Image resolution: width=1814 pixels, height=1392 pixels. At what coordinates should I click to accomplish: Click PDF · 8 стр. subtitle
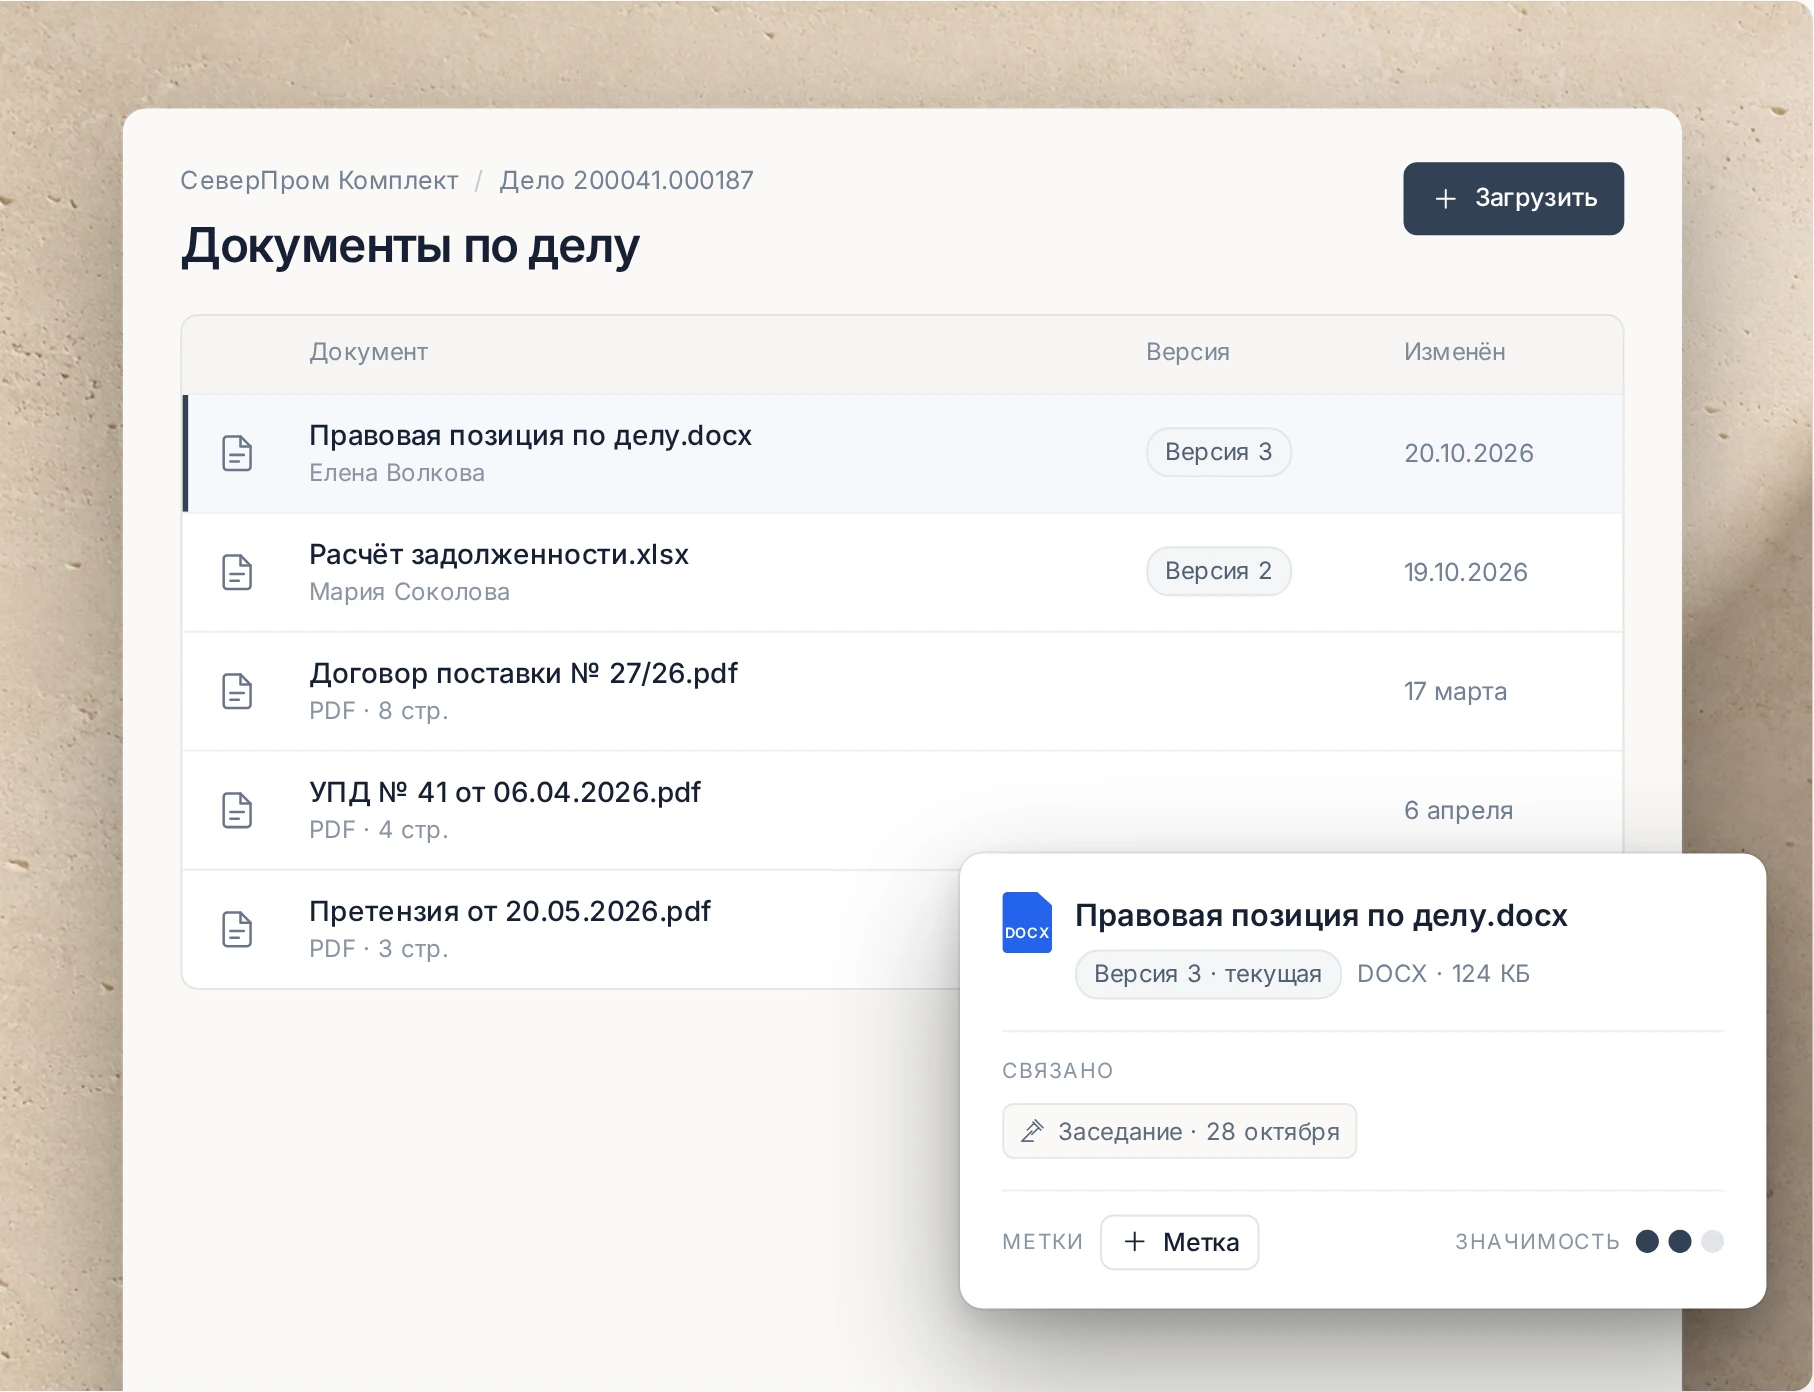378,711
